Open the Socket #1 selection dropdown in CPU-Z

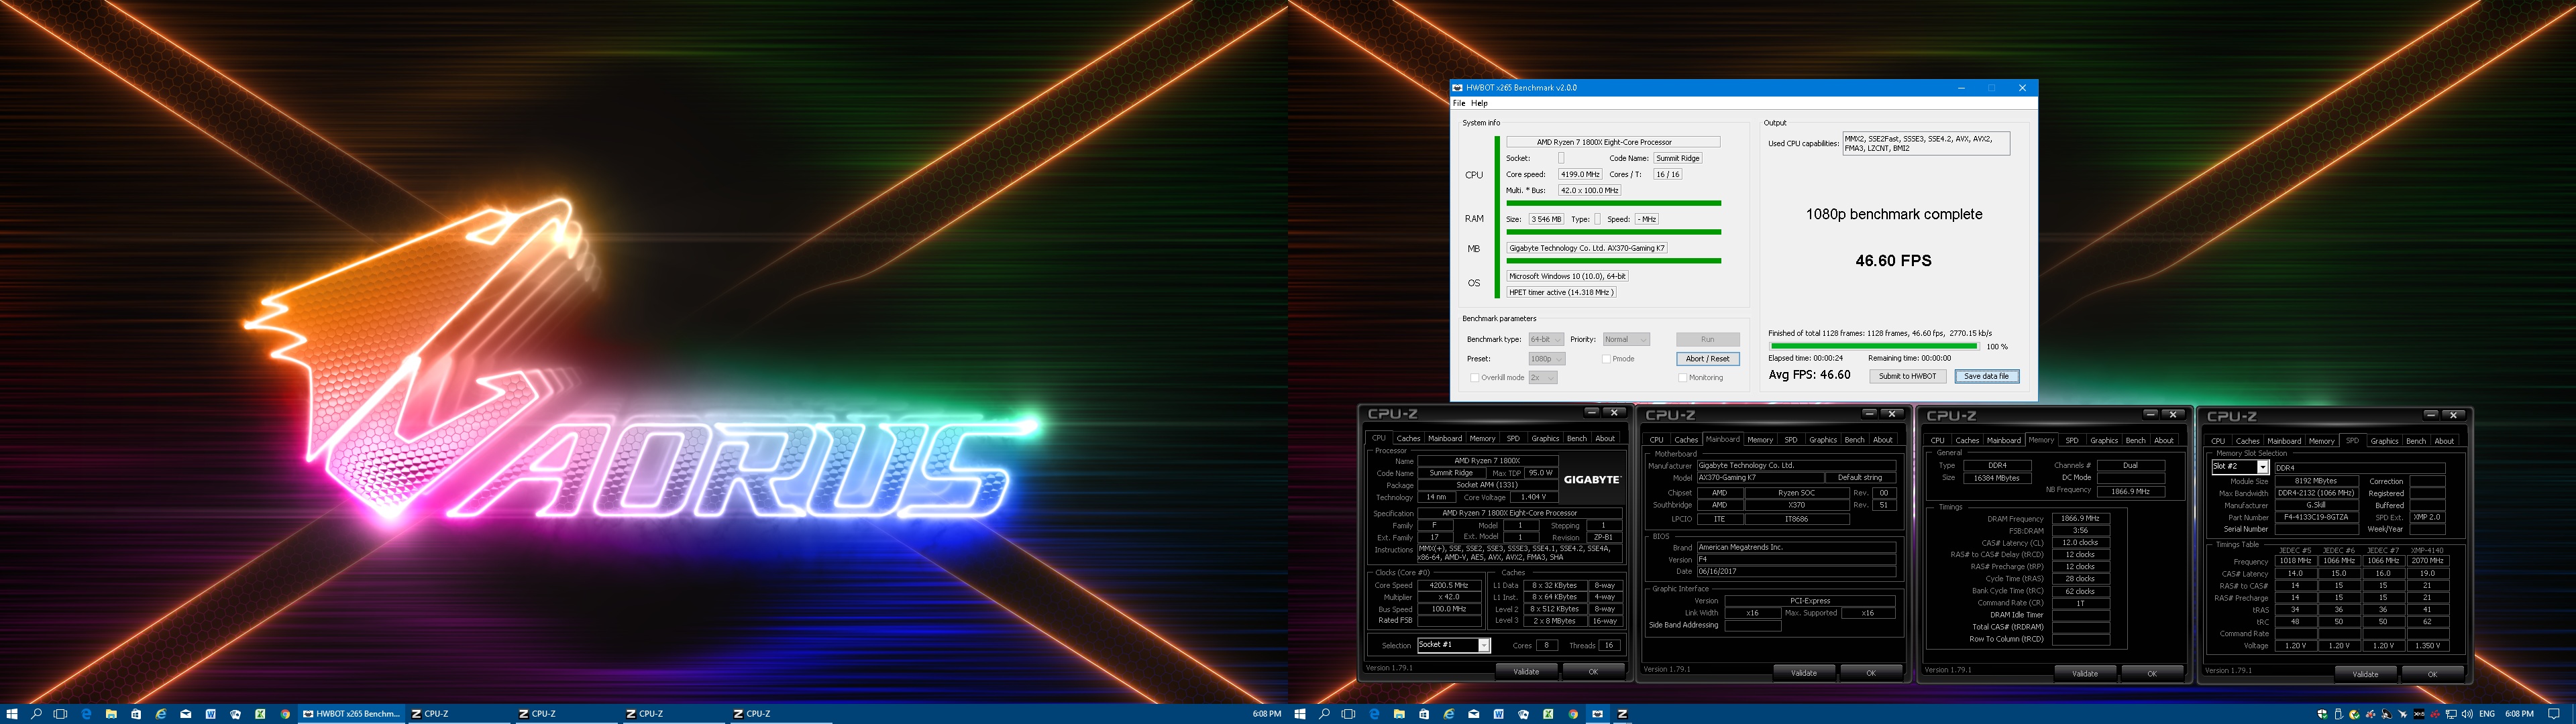click(x=1454, y=645)
